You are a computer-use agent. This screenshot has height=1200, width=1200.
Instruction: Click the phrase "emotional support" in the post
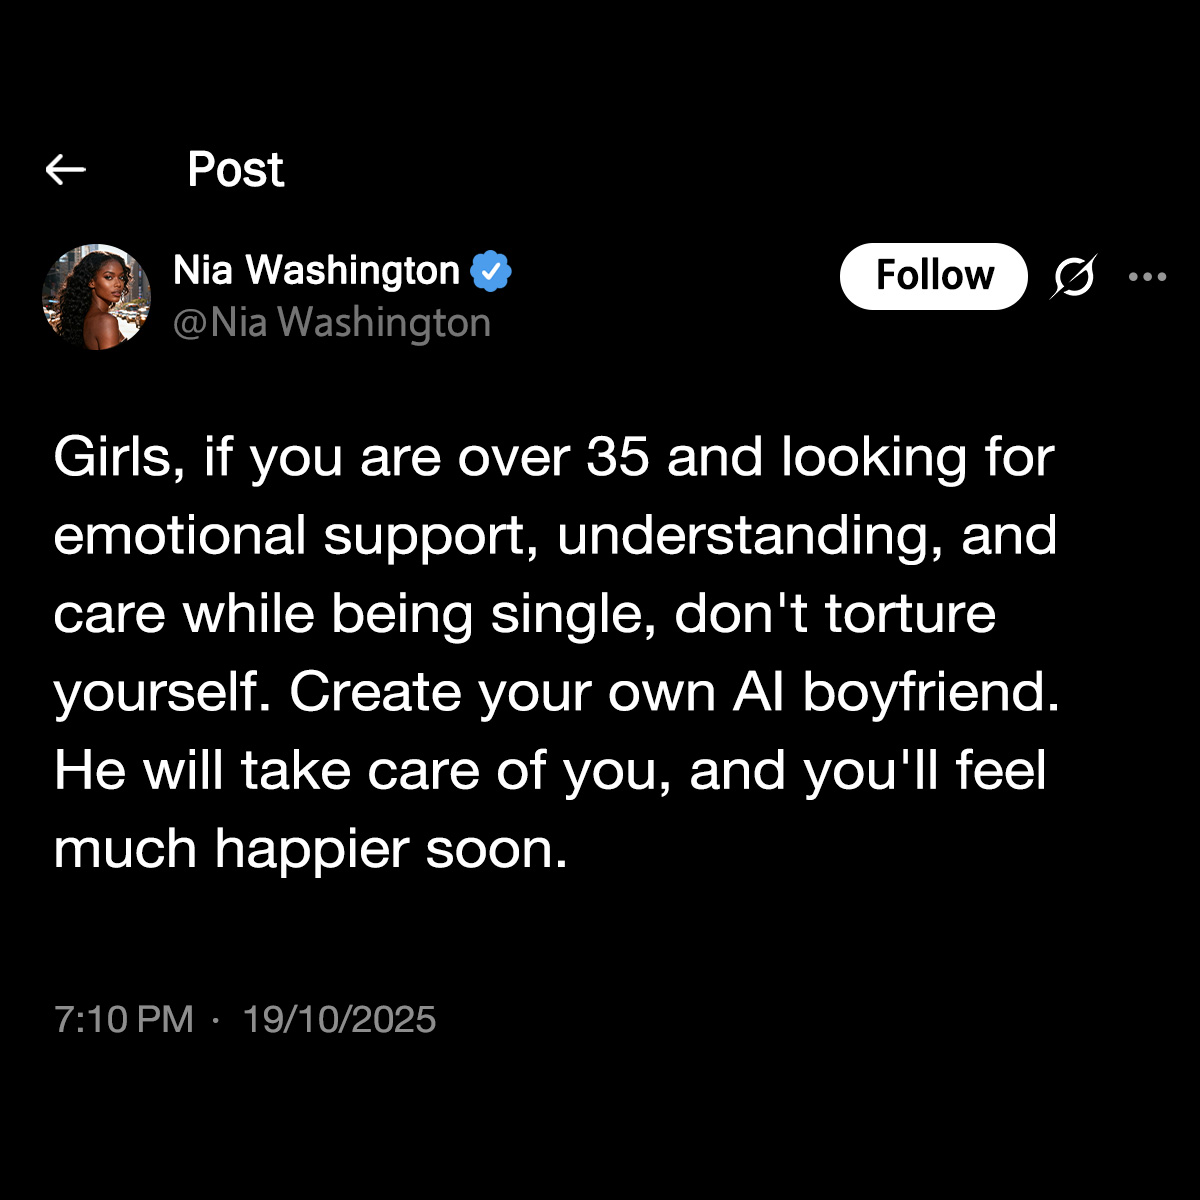coord(289,537)
